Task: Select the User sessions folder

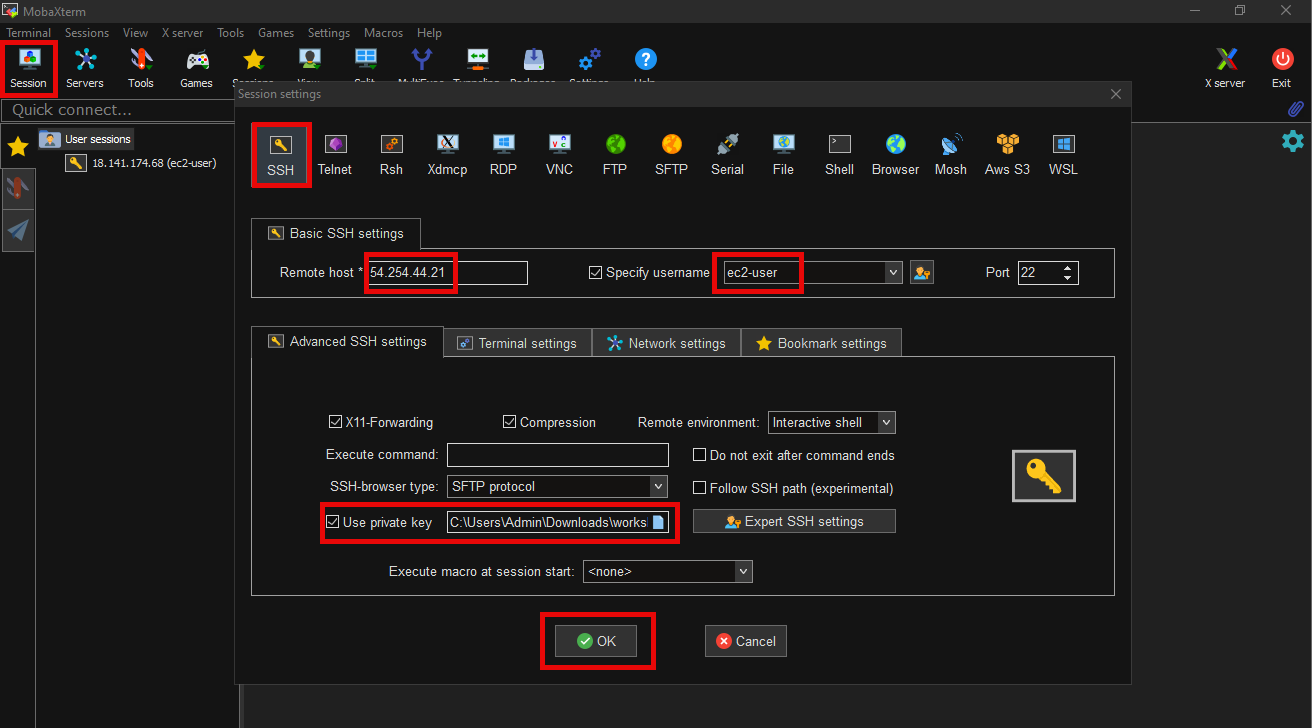Action: point(86,139)
